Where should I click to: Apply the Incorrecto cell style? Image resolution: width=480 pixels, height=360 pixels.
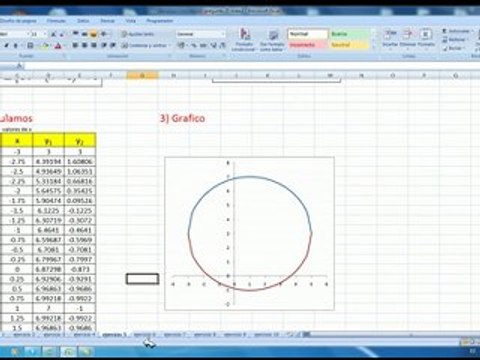(308, 45)
